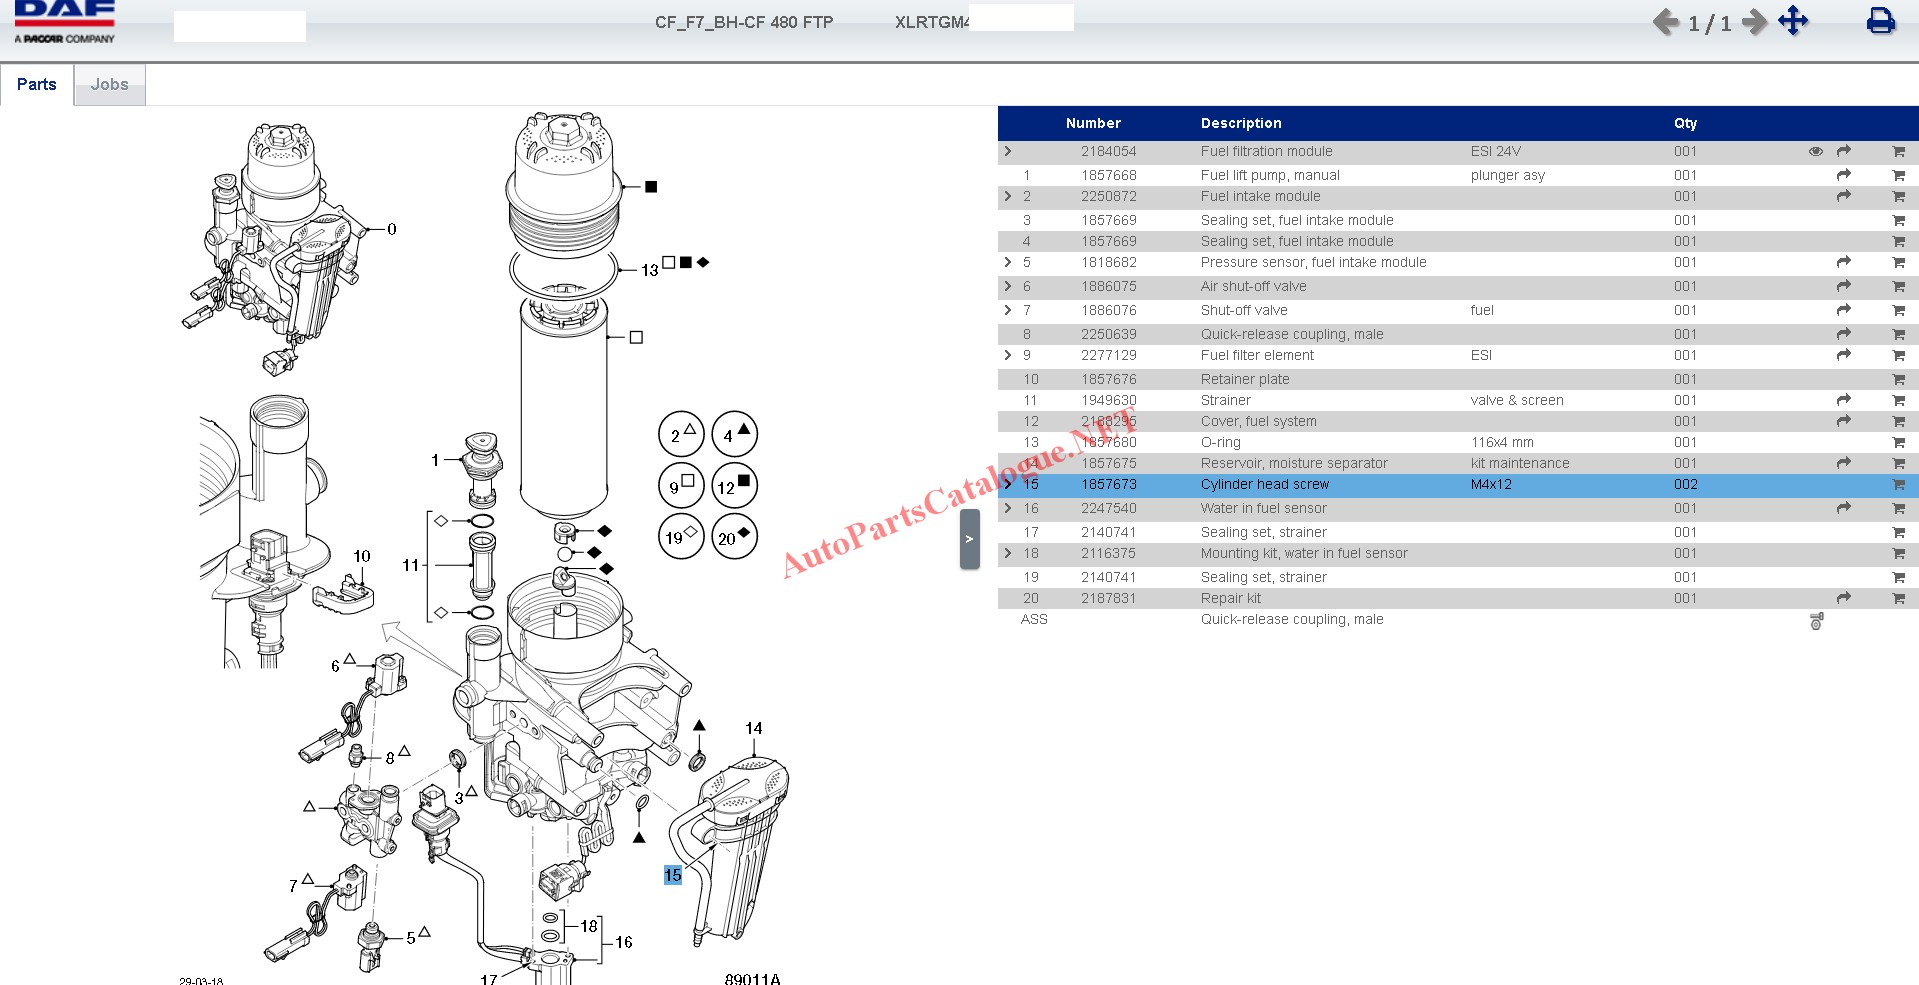Switch to the Jobs tab

pyautogui.click(x=110, y=85)
